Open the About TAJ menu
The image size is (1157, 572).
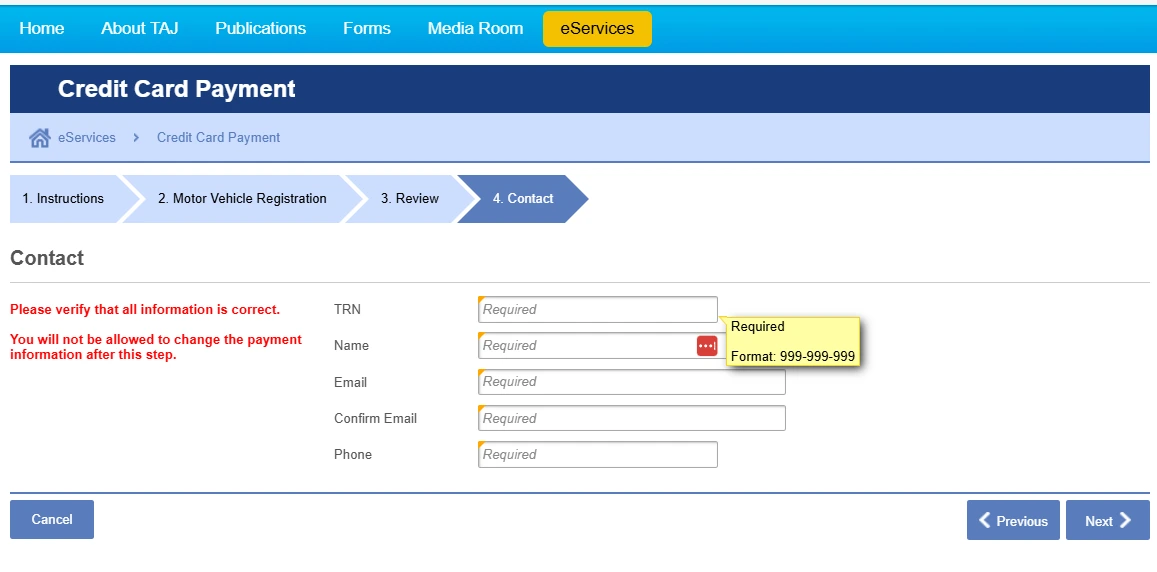tap(140, 29)
